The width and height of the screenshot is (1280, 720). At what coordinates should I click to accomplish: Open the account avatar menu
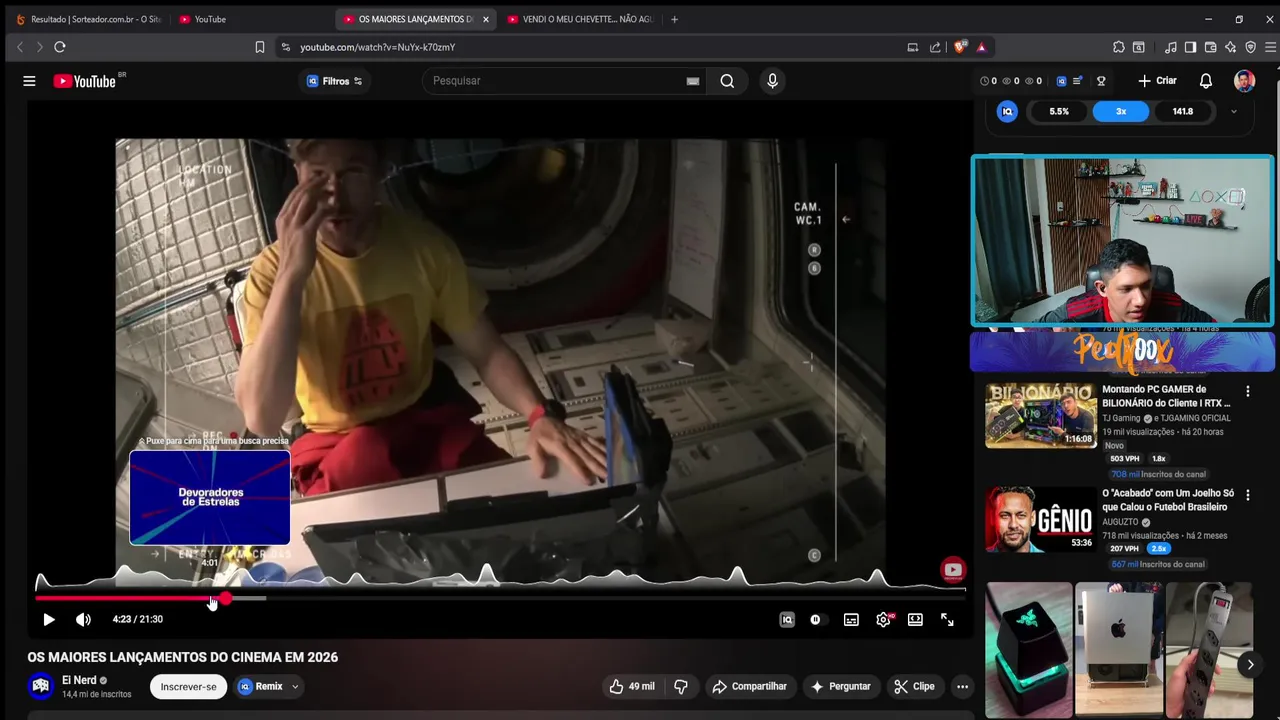1244,81
